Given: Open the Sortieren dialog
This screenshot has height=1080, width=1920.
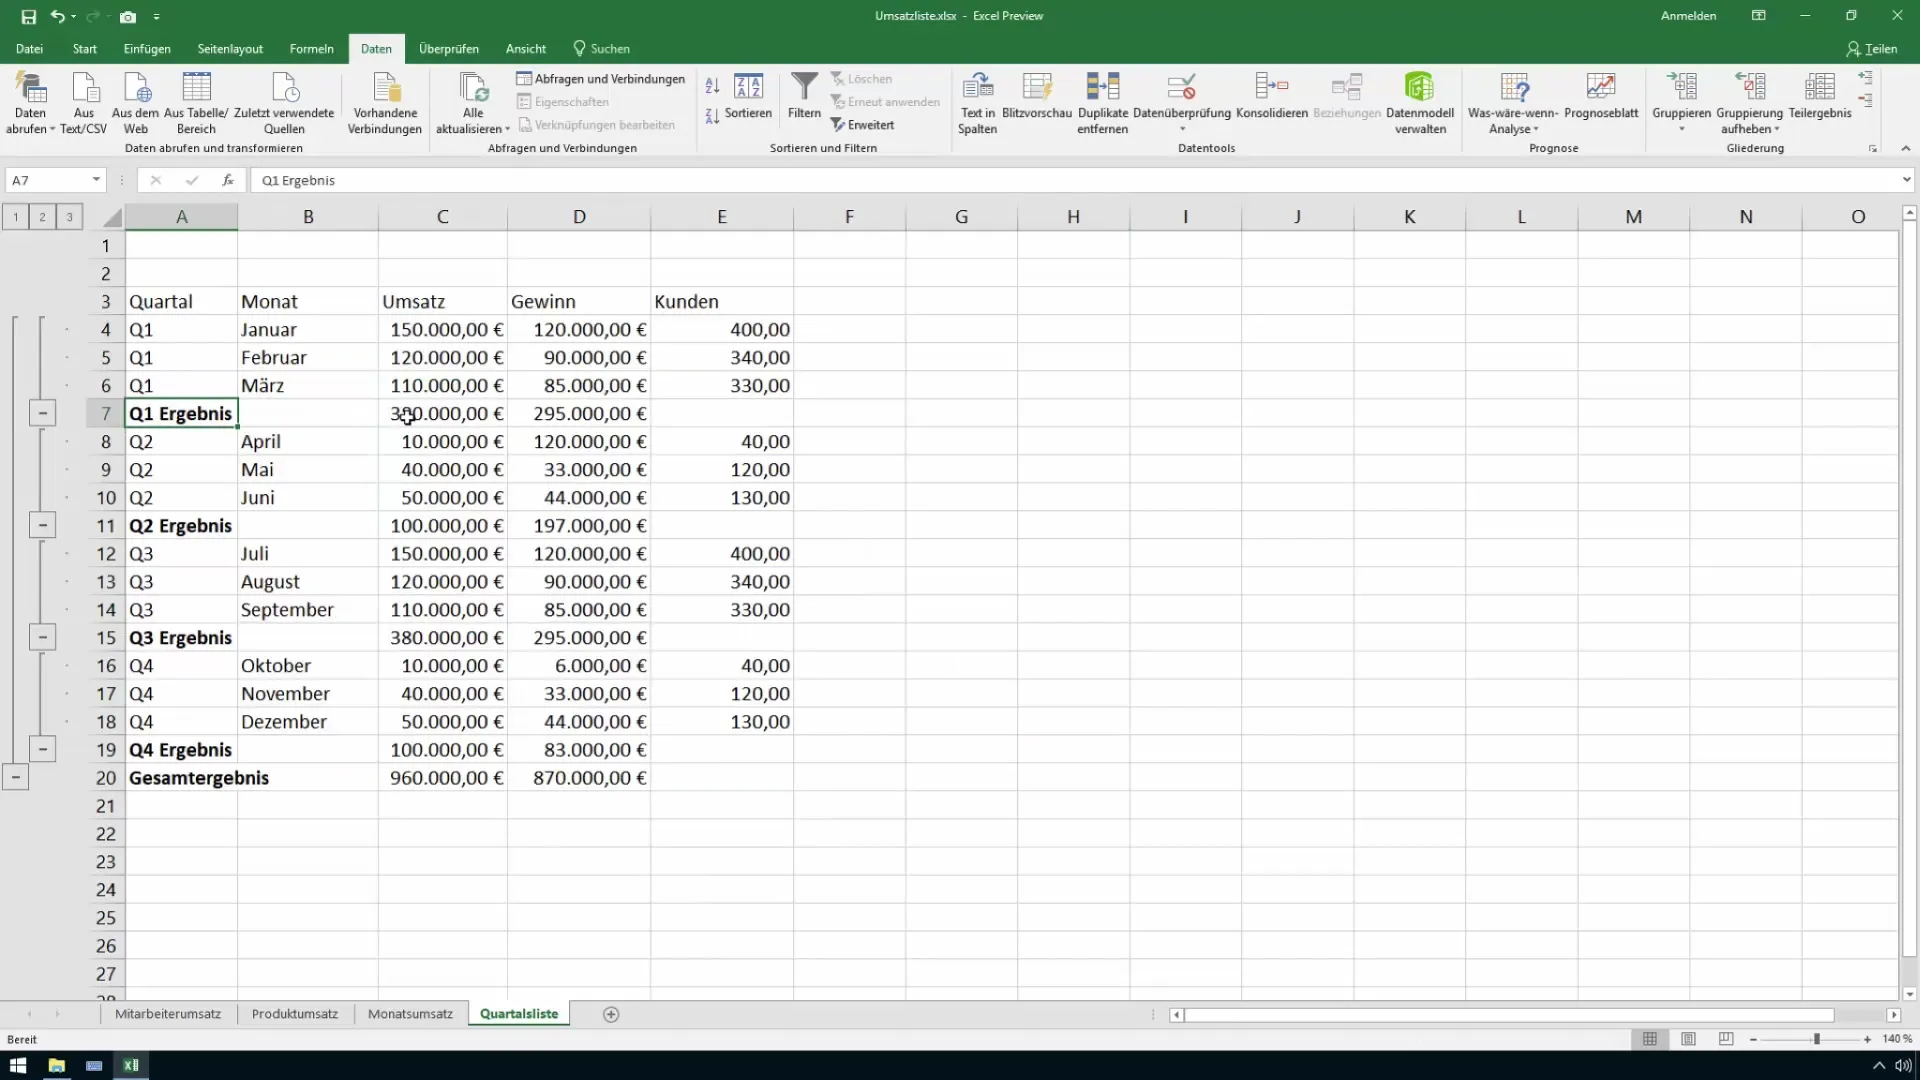Looking at the screenshot, I should coord(748,96).
